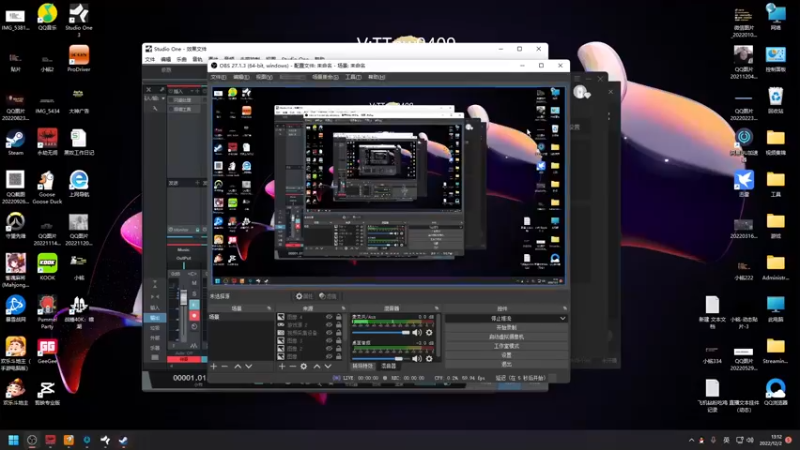Move scene up in scenes list

click(238, 366)
